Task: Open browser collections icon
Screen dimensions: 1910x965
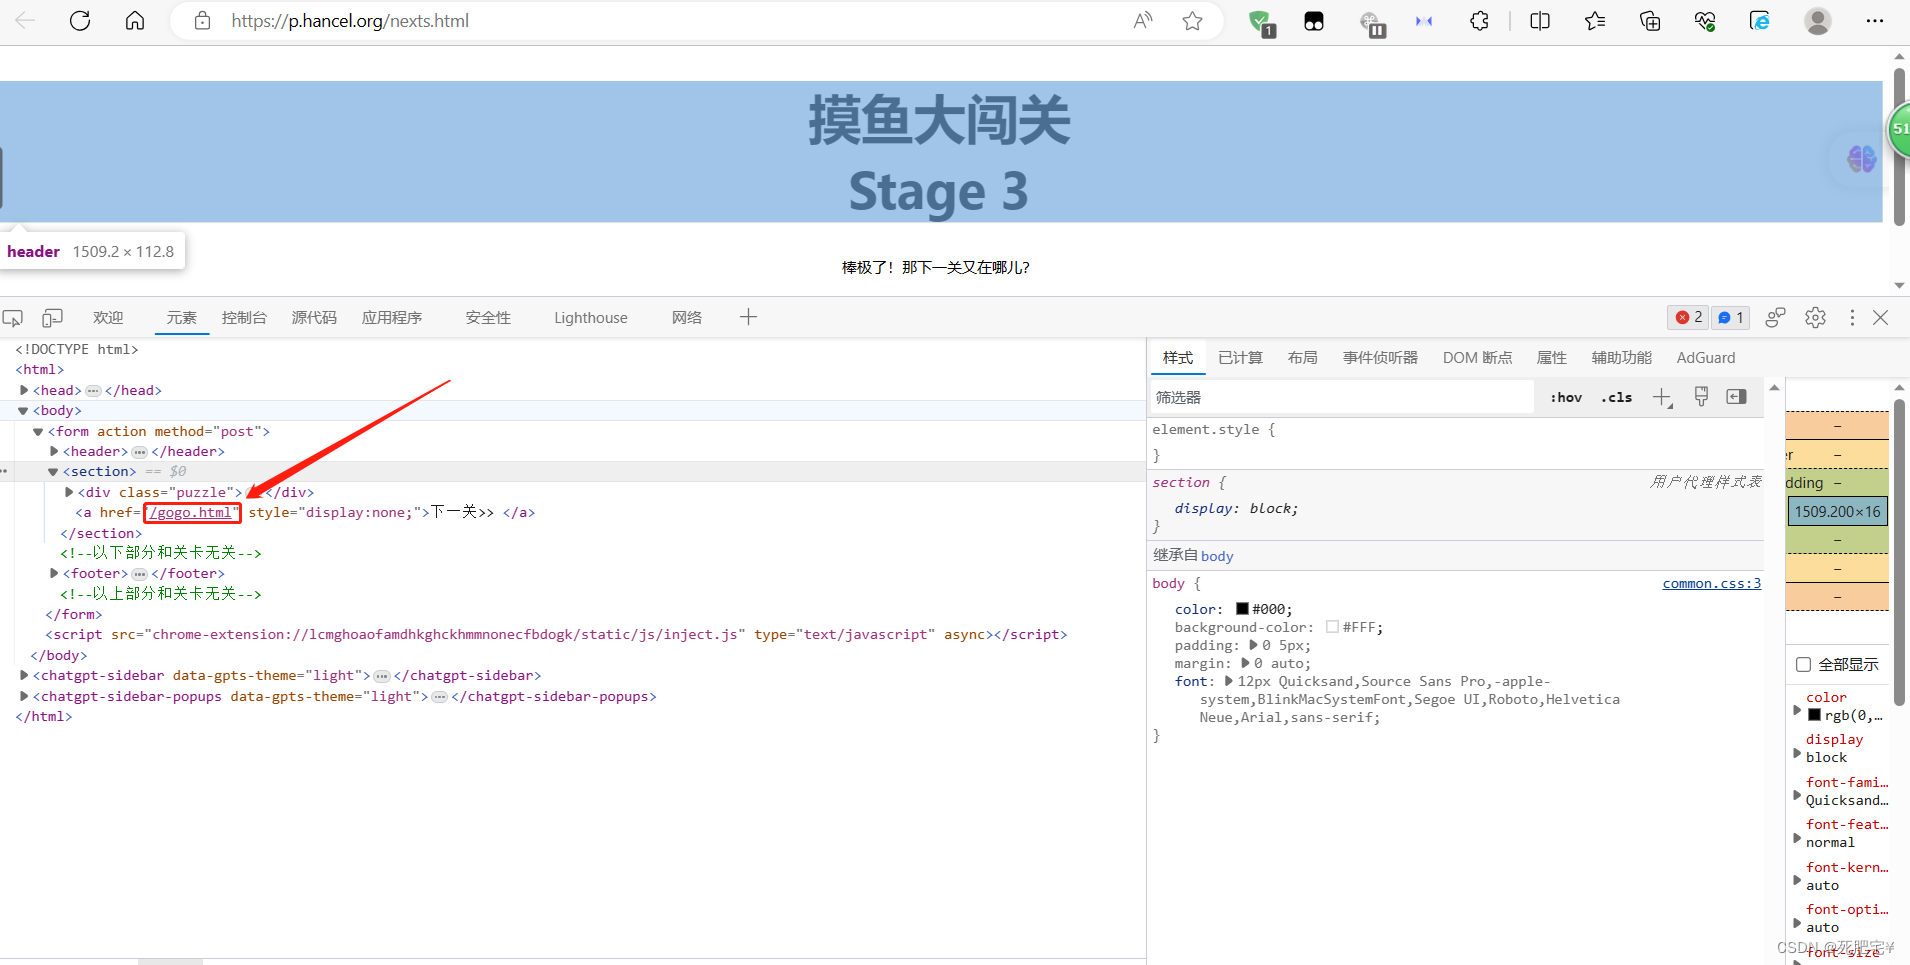Action: tap(1650, 21)
